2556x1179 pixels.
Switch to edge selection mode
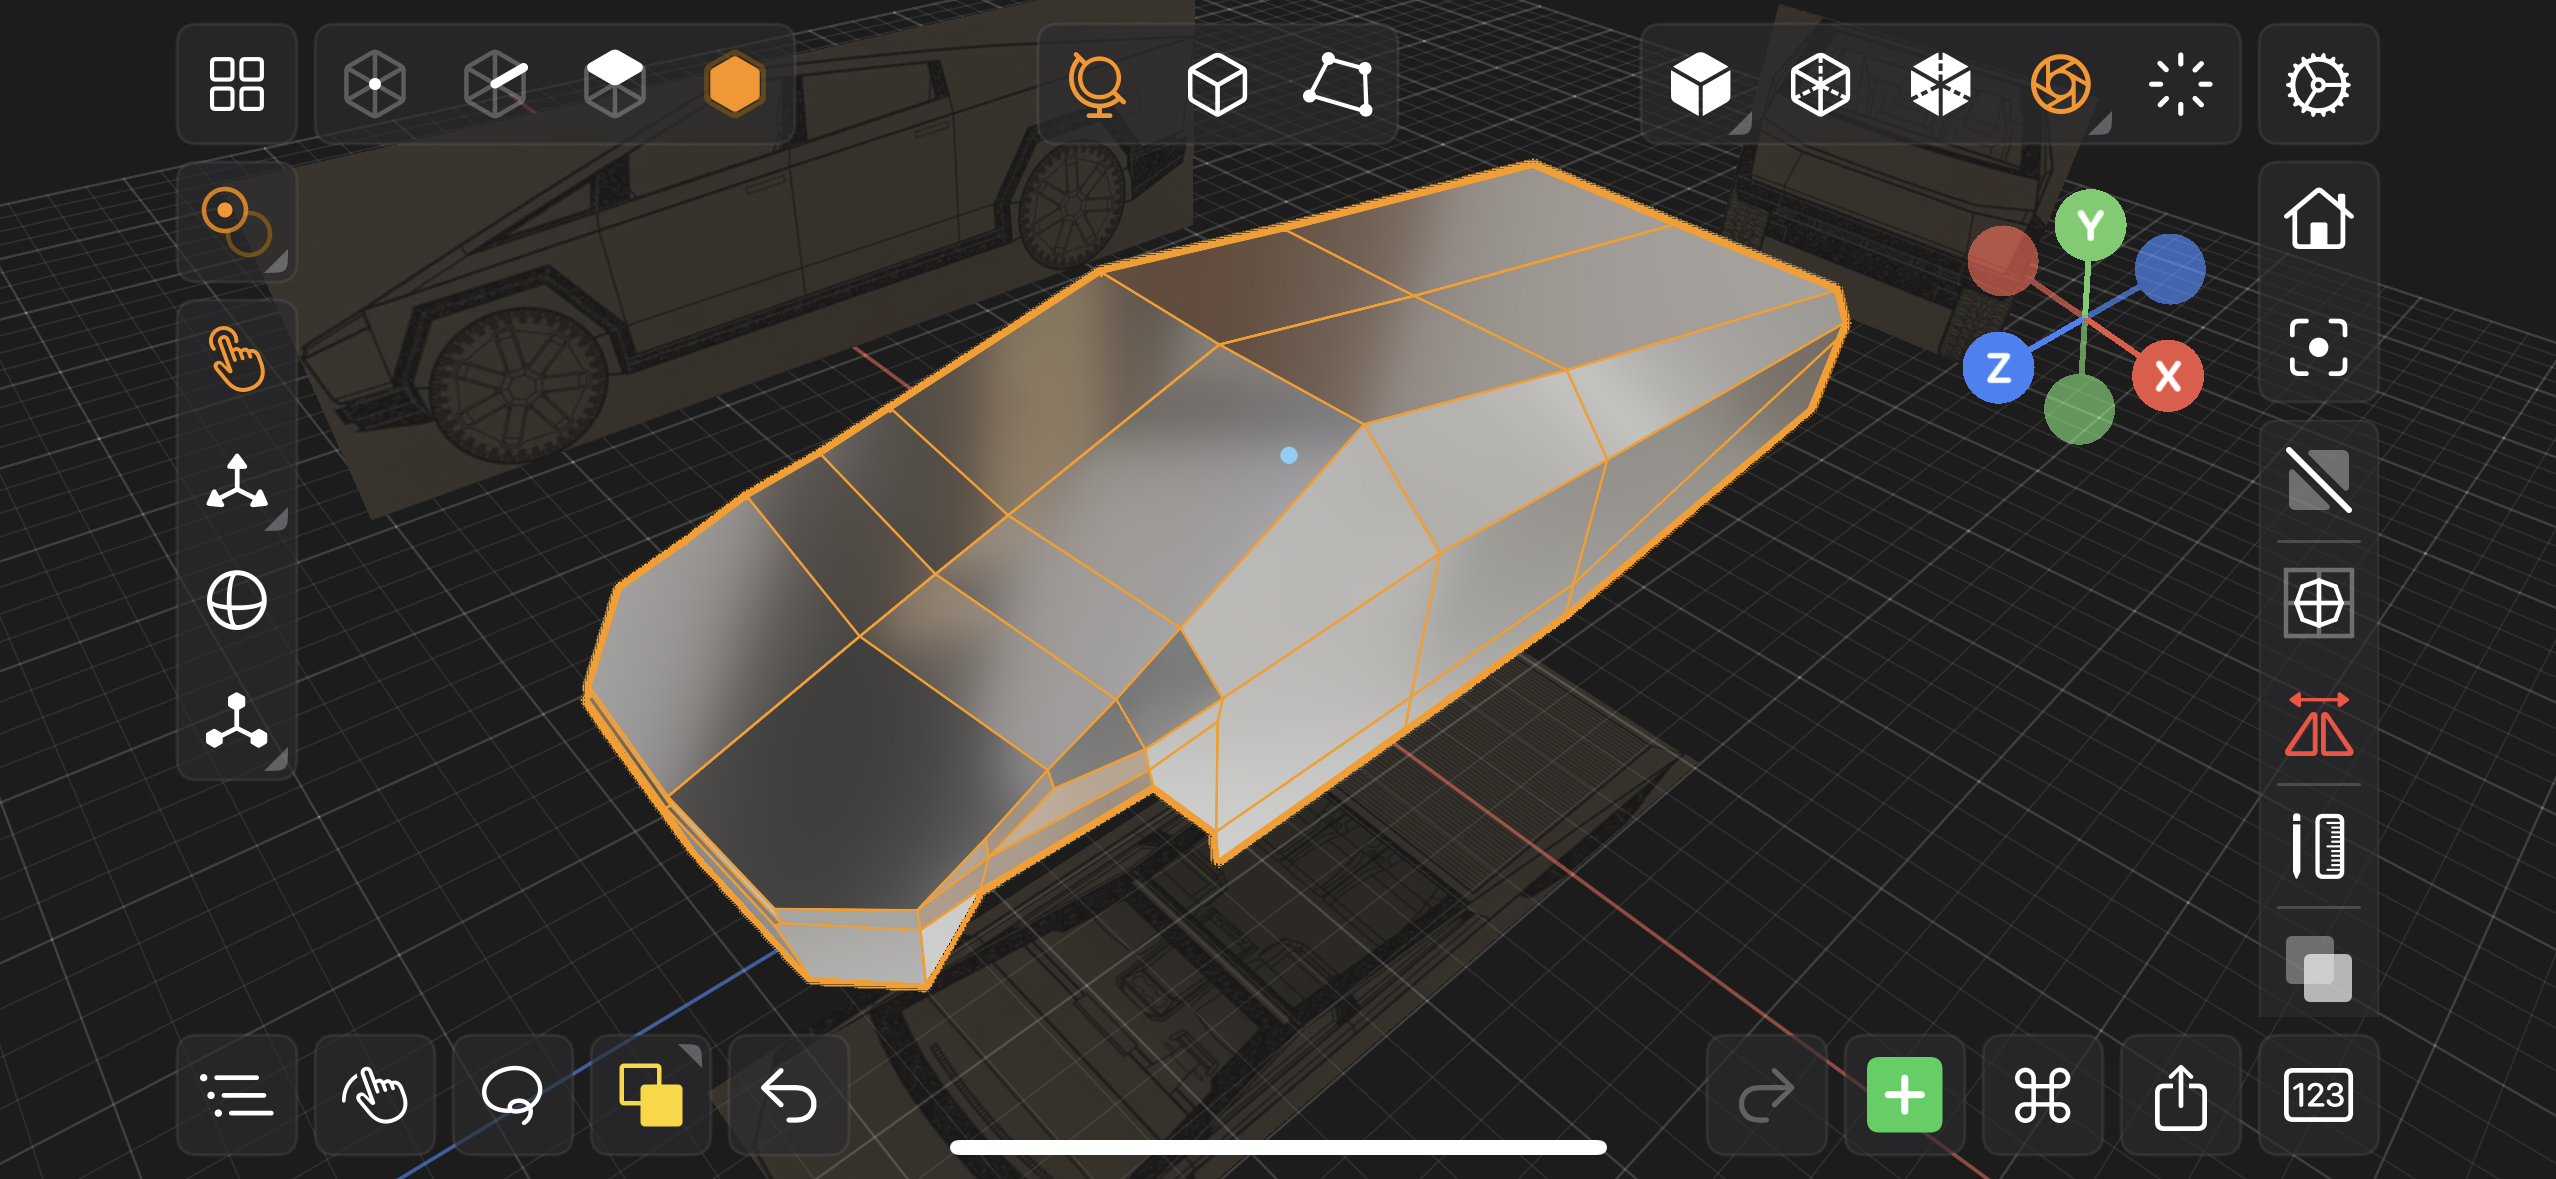pyautogui.click(x=495, y=84)
